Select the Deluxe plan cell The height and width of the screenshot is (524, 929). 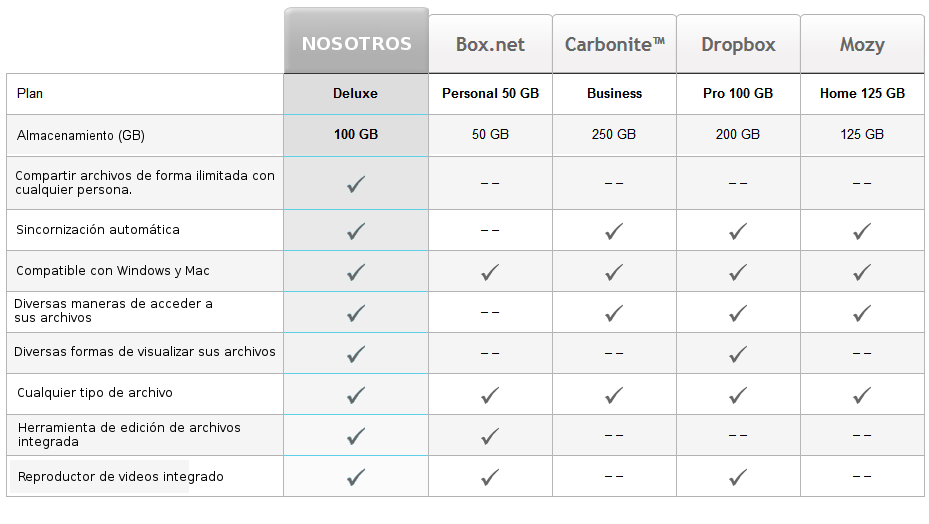[355, 94]
